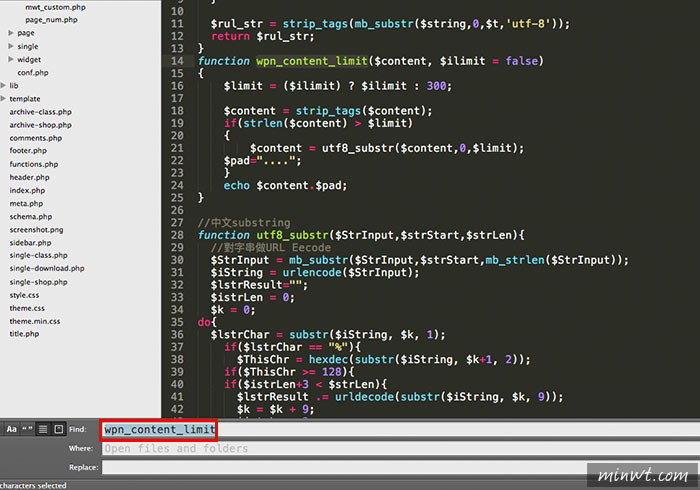This screenshot has height=490, width=700.
Task: Toggle whole word matching quotes icon
Action: tap(27, 429)
